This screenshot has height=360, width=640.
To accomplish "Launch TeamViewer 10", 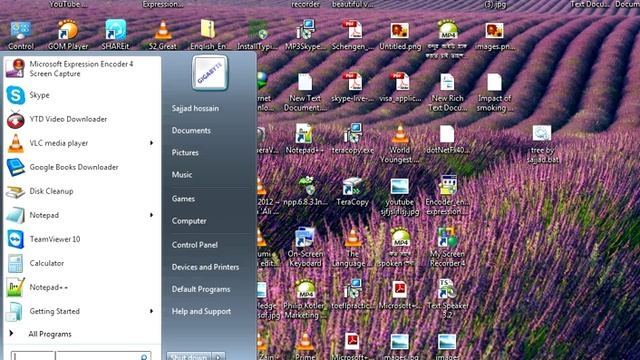I will tap(82, 239).
